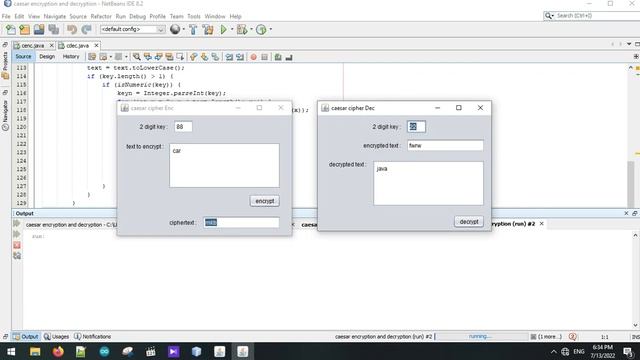Screen dimensions: 640x360
Task: Open the Tools menu
Action: click(x=194, y=16)
